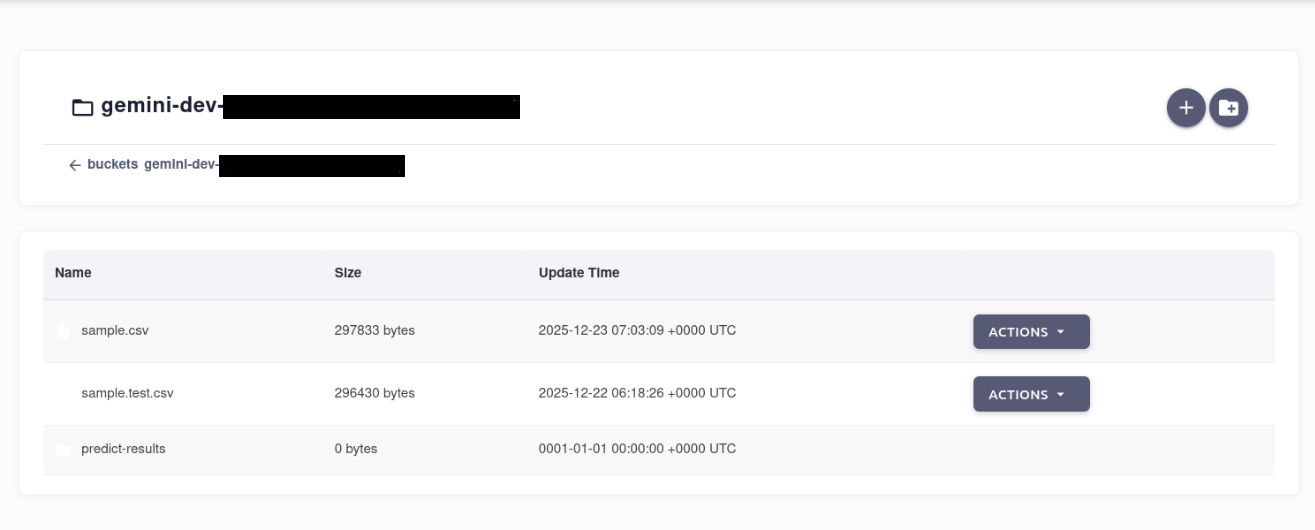Expand the ACTIONS menu for sample.test.csv
This screenshot has width=1315, height=530.
[1031, 394]
